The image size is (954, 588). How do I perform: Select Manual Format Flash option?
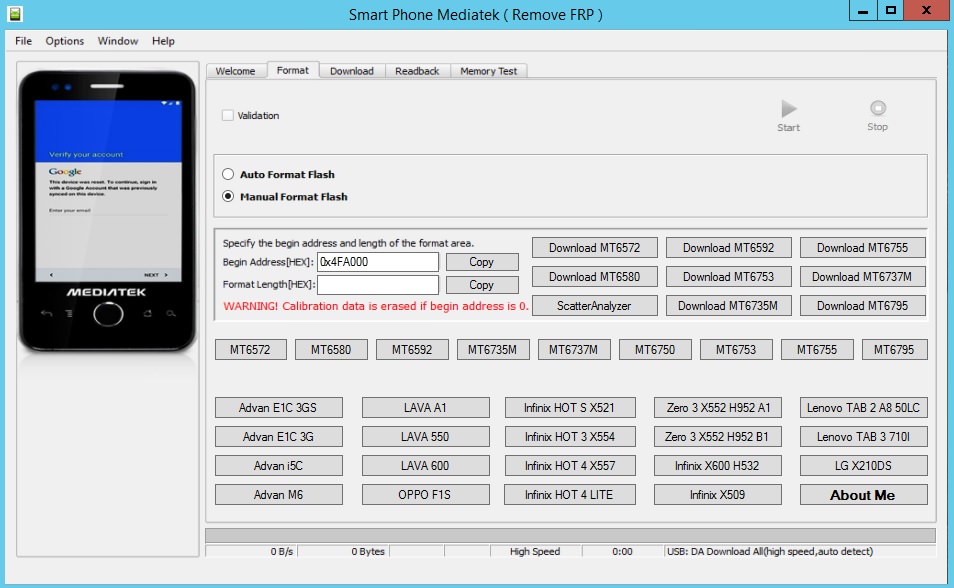(228, 196)
